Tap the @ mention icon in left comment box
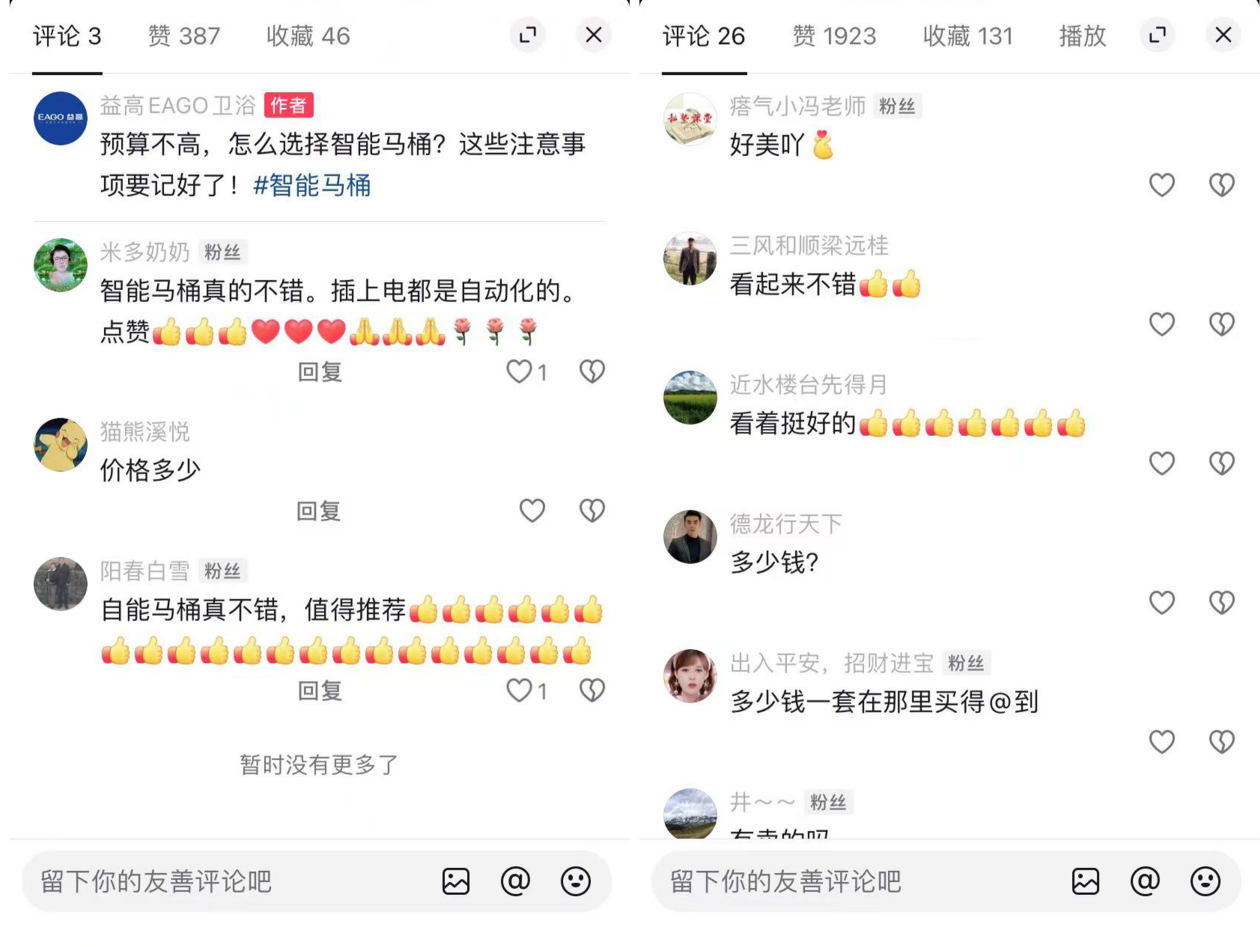1260x947 pixels. coord(515,881)
